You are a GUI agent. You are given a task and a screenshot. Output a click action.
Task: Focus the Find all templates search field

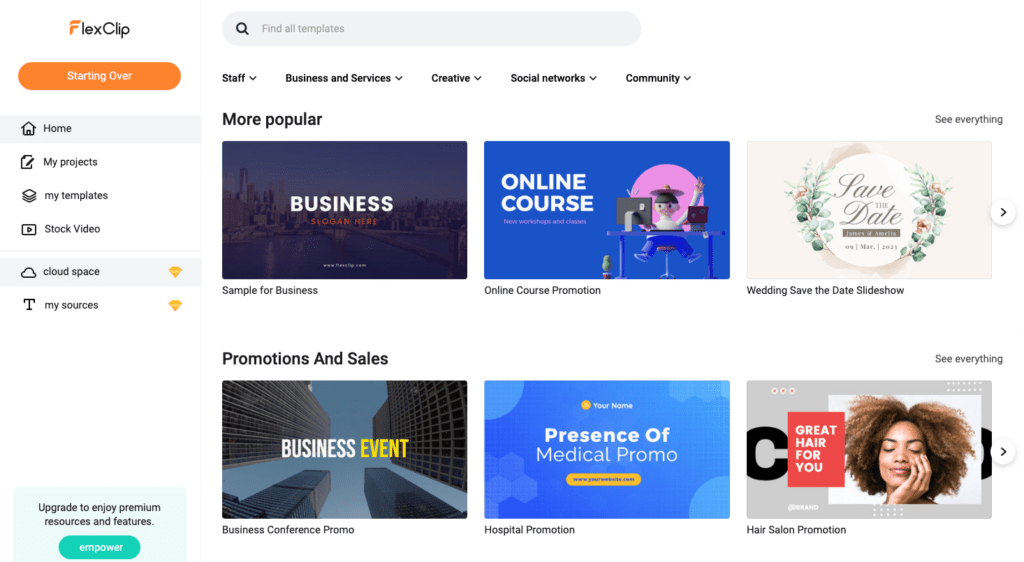432,29
